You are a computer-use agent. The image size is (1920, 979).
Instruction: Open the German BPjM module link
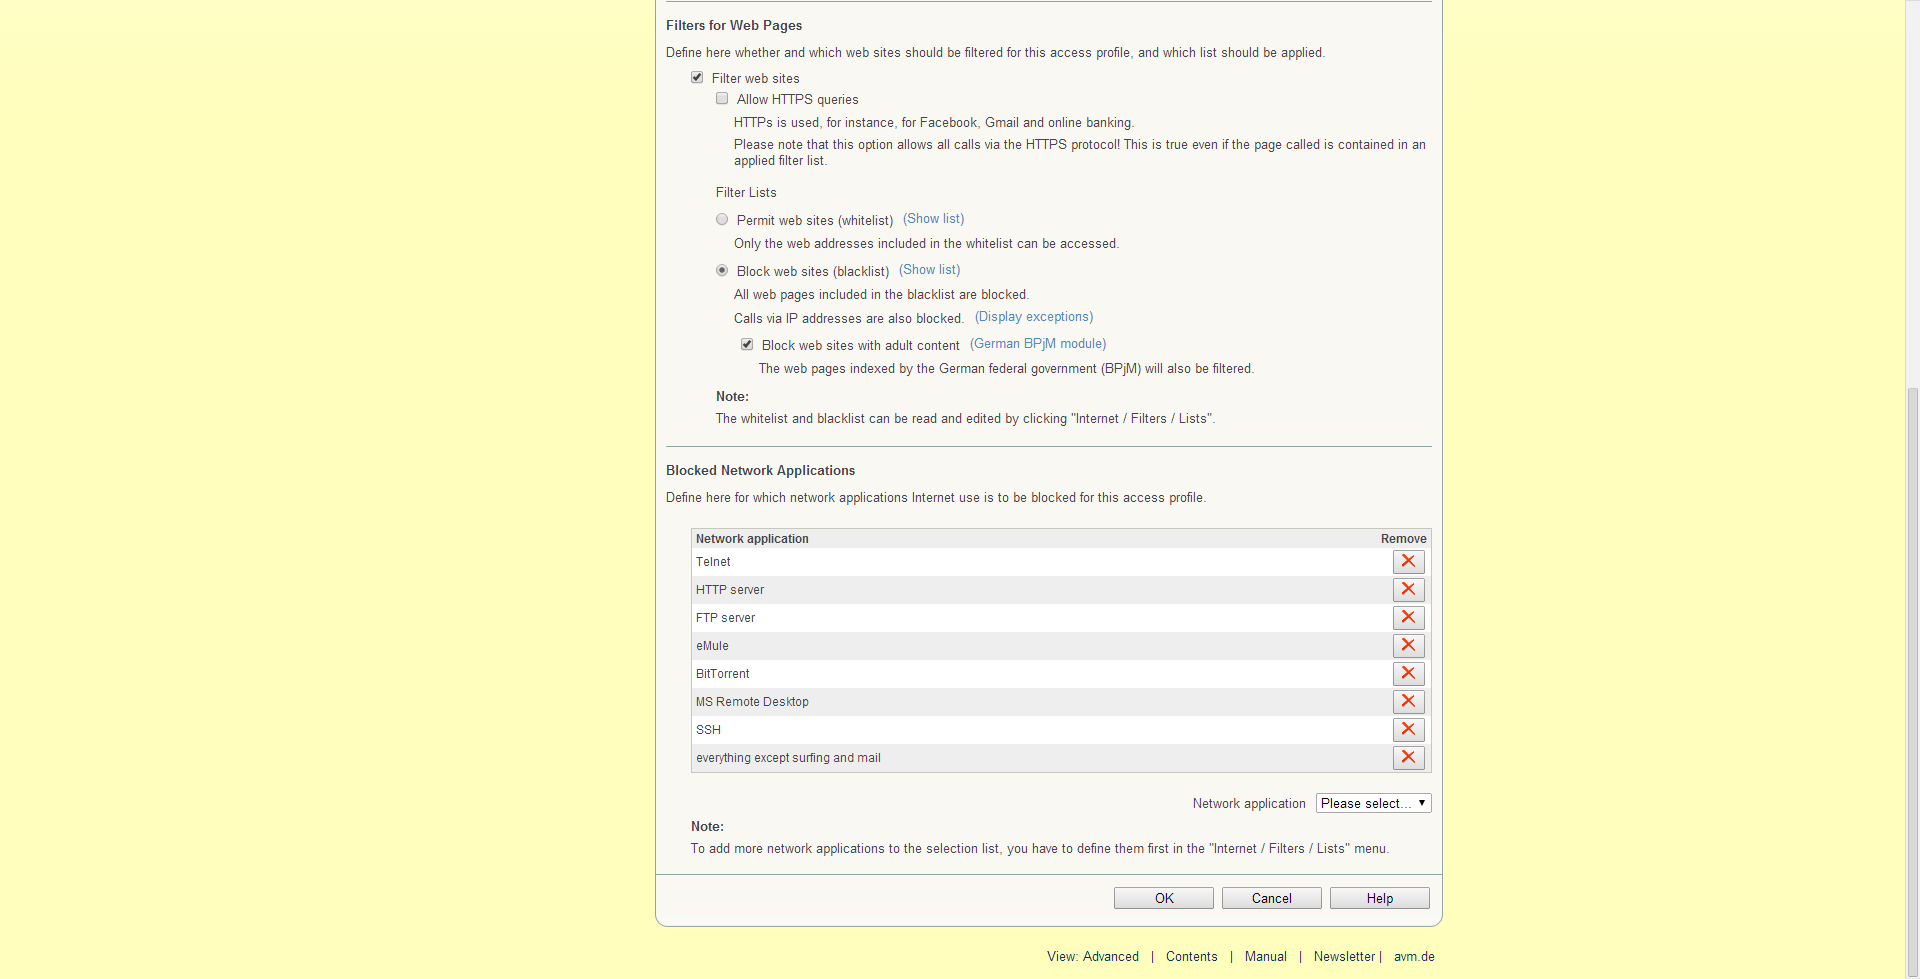coord(1038,344)
